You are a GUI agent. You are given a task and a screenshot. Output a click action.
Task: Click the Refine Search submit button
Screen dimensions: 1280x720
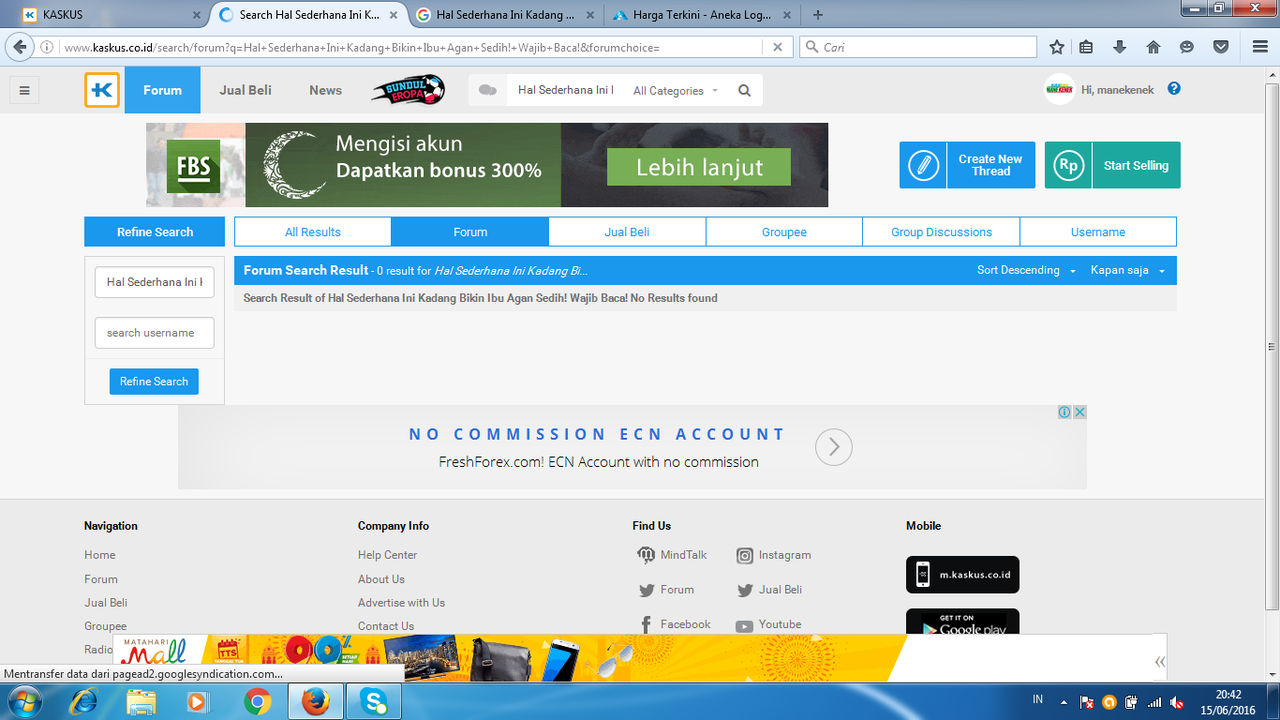(154, 381)
